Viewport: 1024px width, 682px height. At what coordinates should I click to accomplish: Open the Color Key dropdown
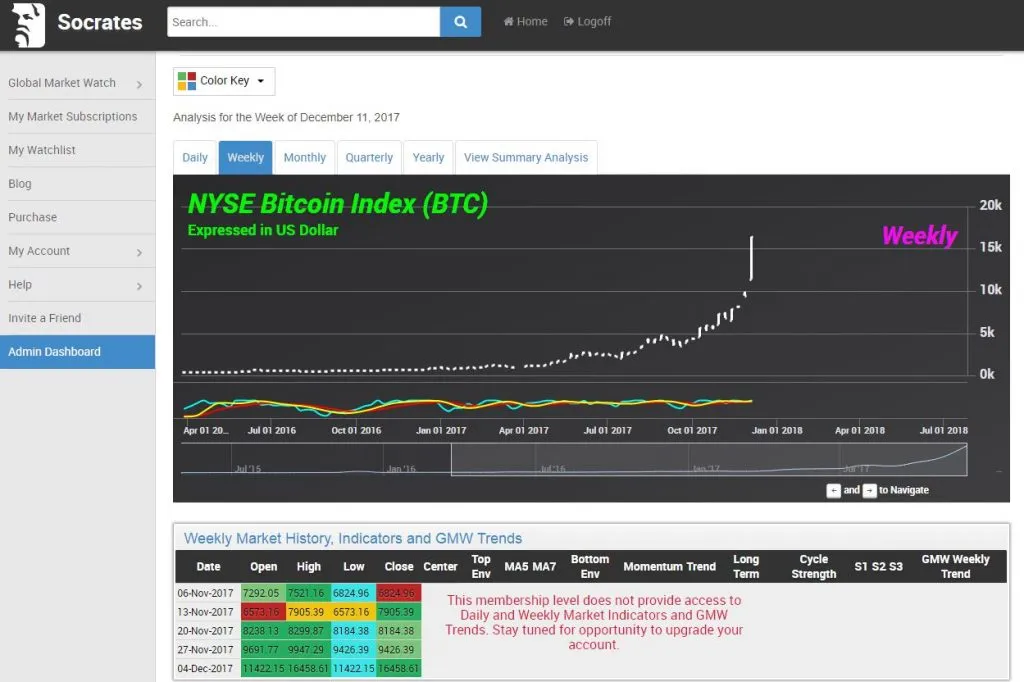click(224, 81)
